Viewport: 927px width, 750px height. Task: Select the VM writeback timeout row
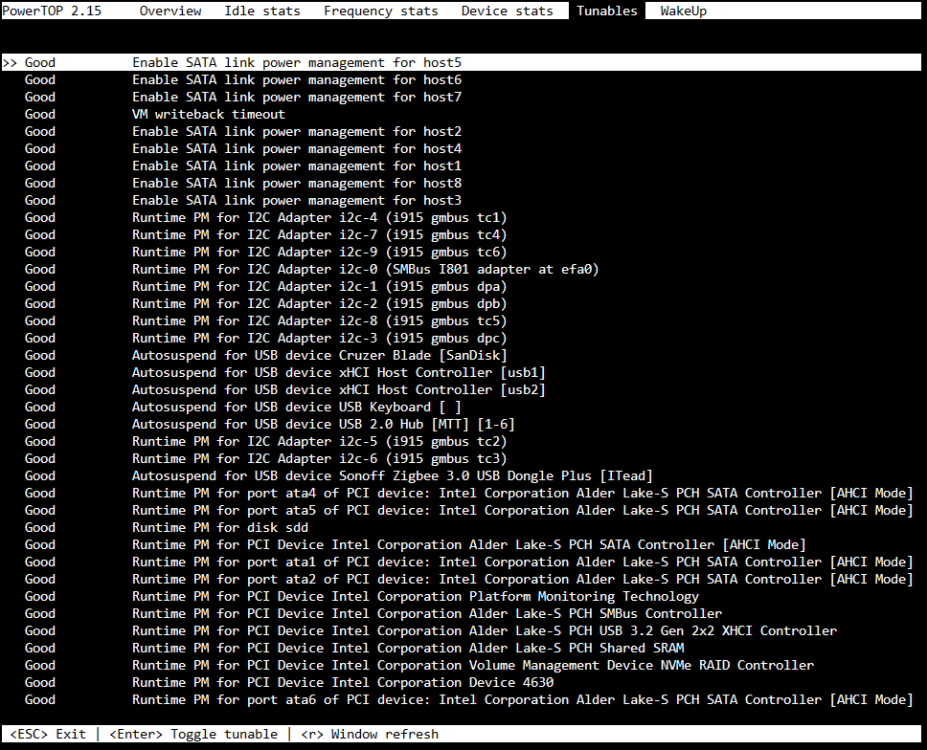click(x=461, y=114)
